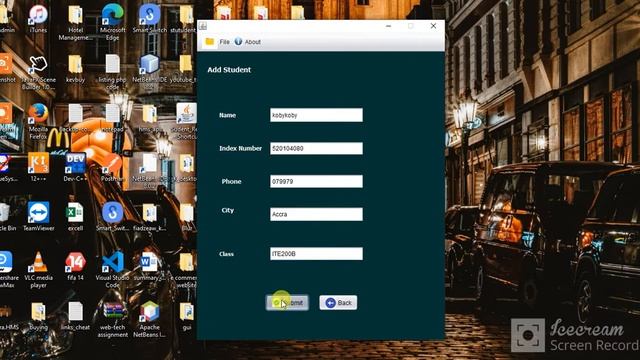Viewport: 640px width, 360px height.
Task: Click the Phone label text
Action: (x=231, y=181)
